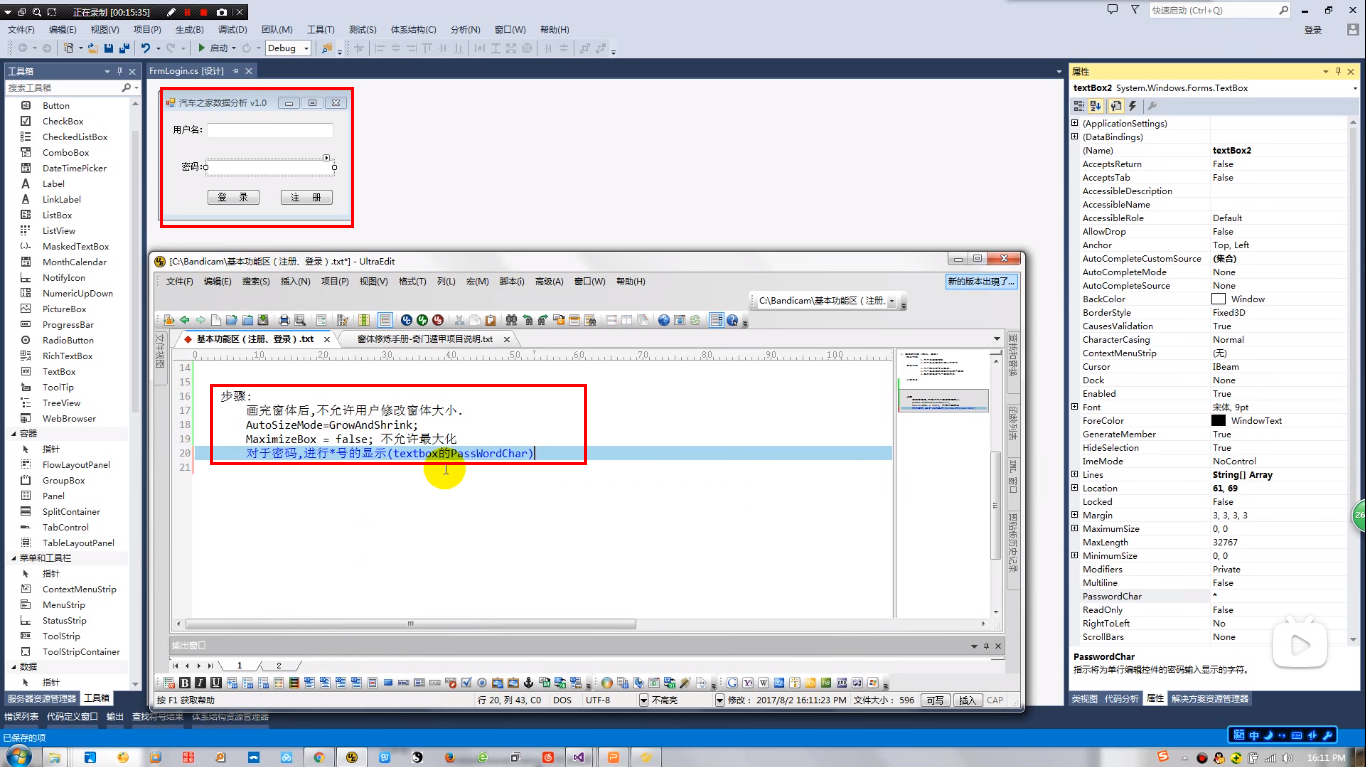The image size is (1366, 767).
Task: Click the Save icon in Visual Studio toolbar
Action: 110,47
